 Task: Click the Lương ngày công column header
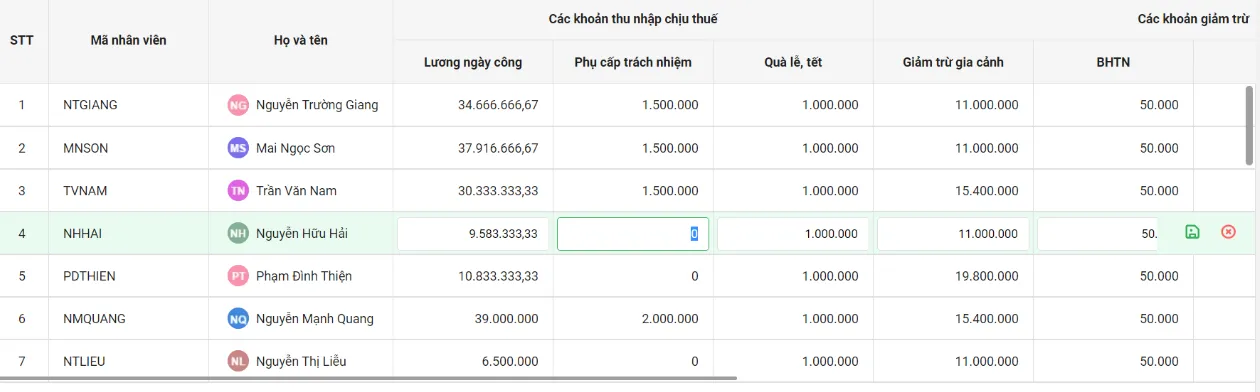click(x=473, y=62)
